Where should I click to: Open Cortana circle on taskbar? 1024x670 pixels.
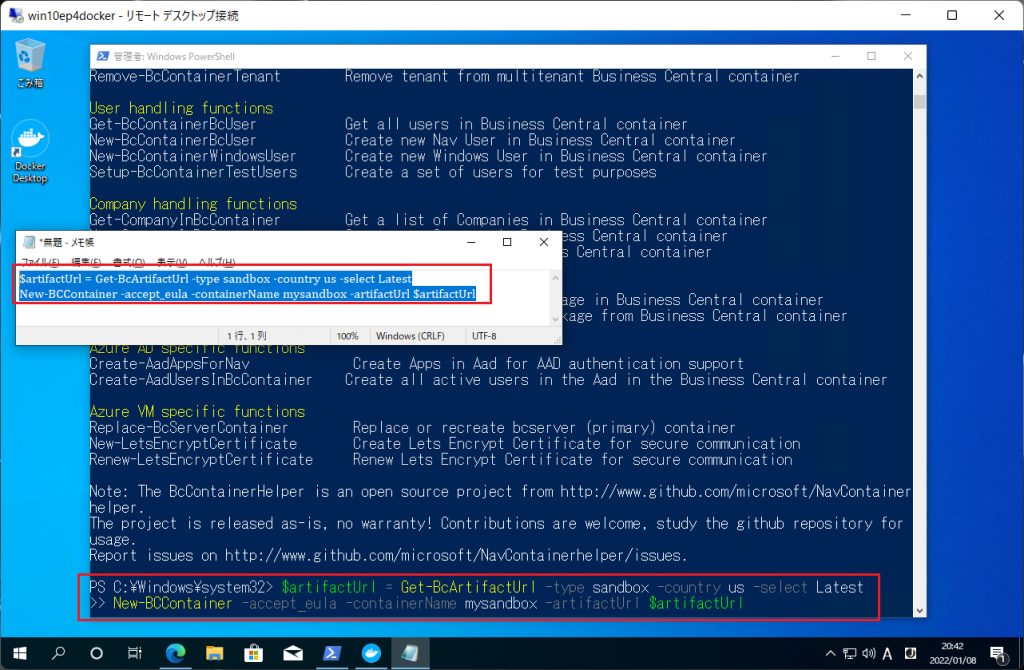(97, 653)
